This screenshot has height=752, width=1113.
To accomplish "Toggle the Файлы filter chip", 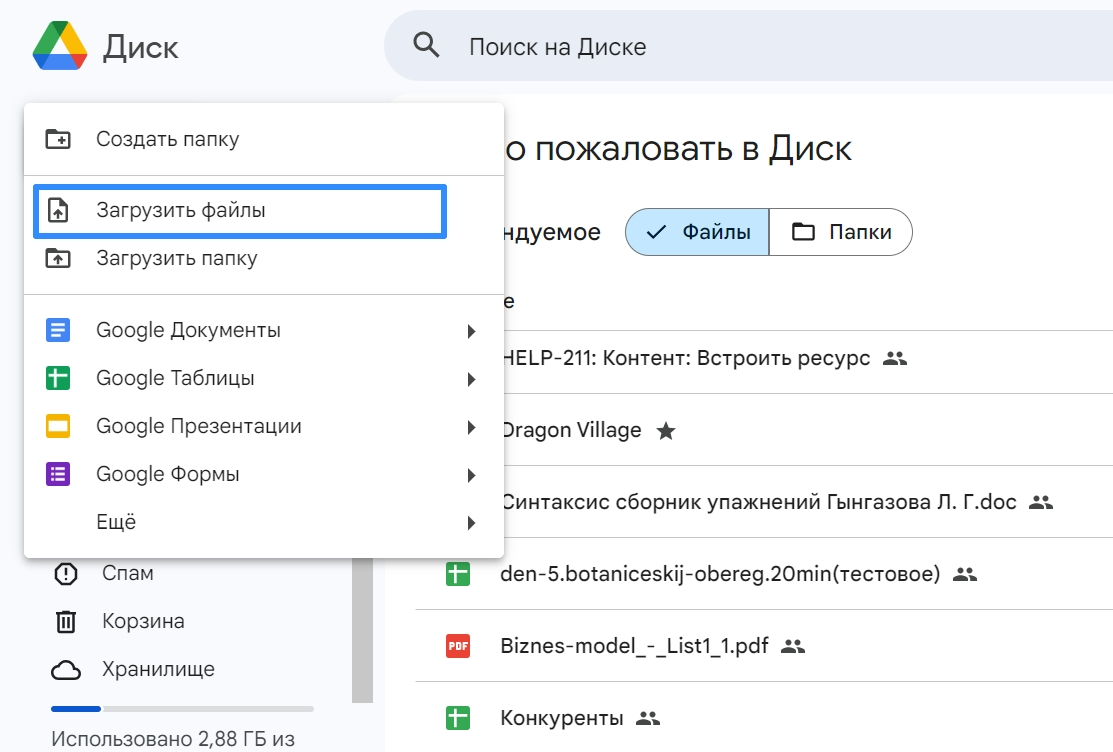I will (697, 232).
